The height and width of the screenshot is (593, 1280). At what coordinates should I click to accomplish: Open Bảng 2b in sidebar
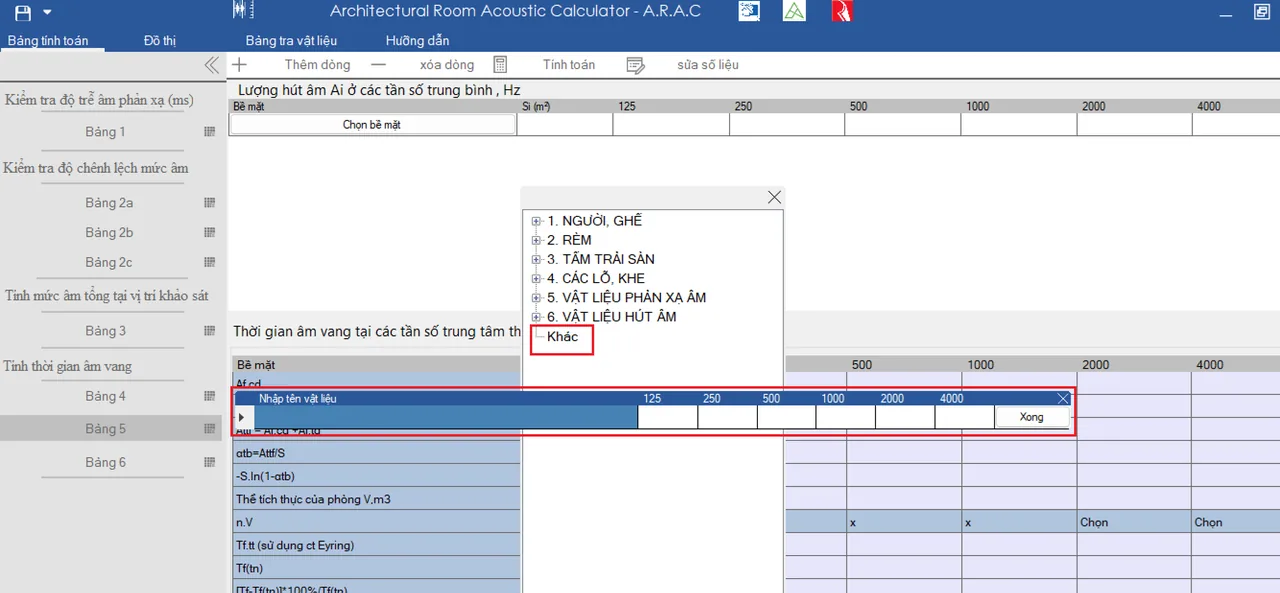pyautogui.click(x=109, y=233)
